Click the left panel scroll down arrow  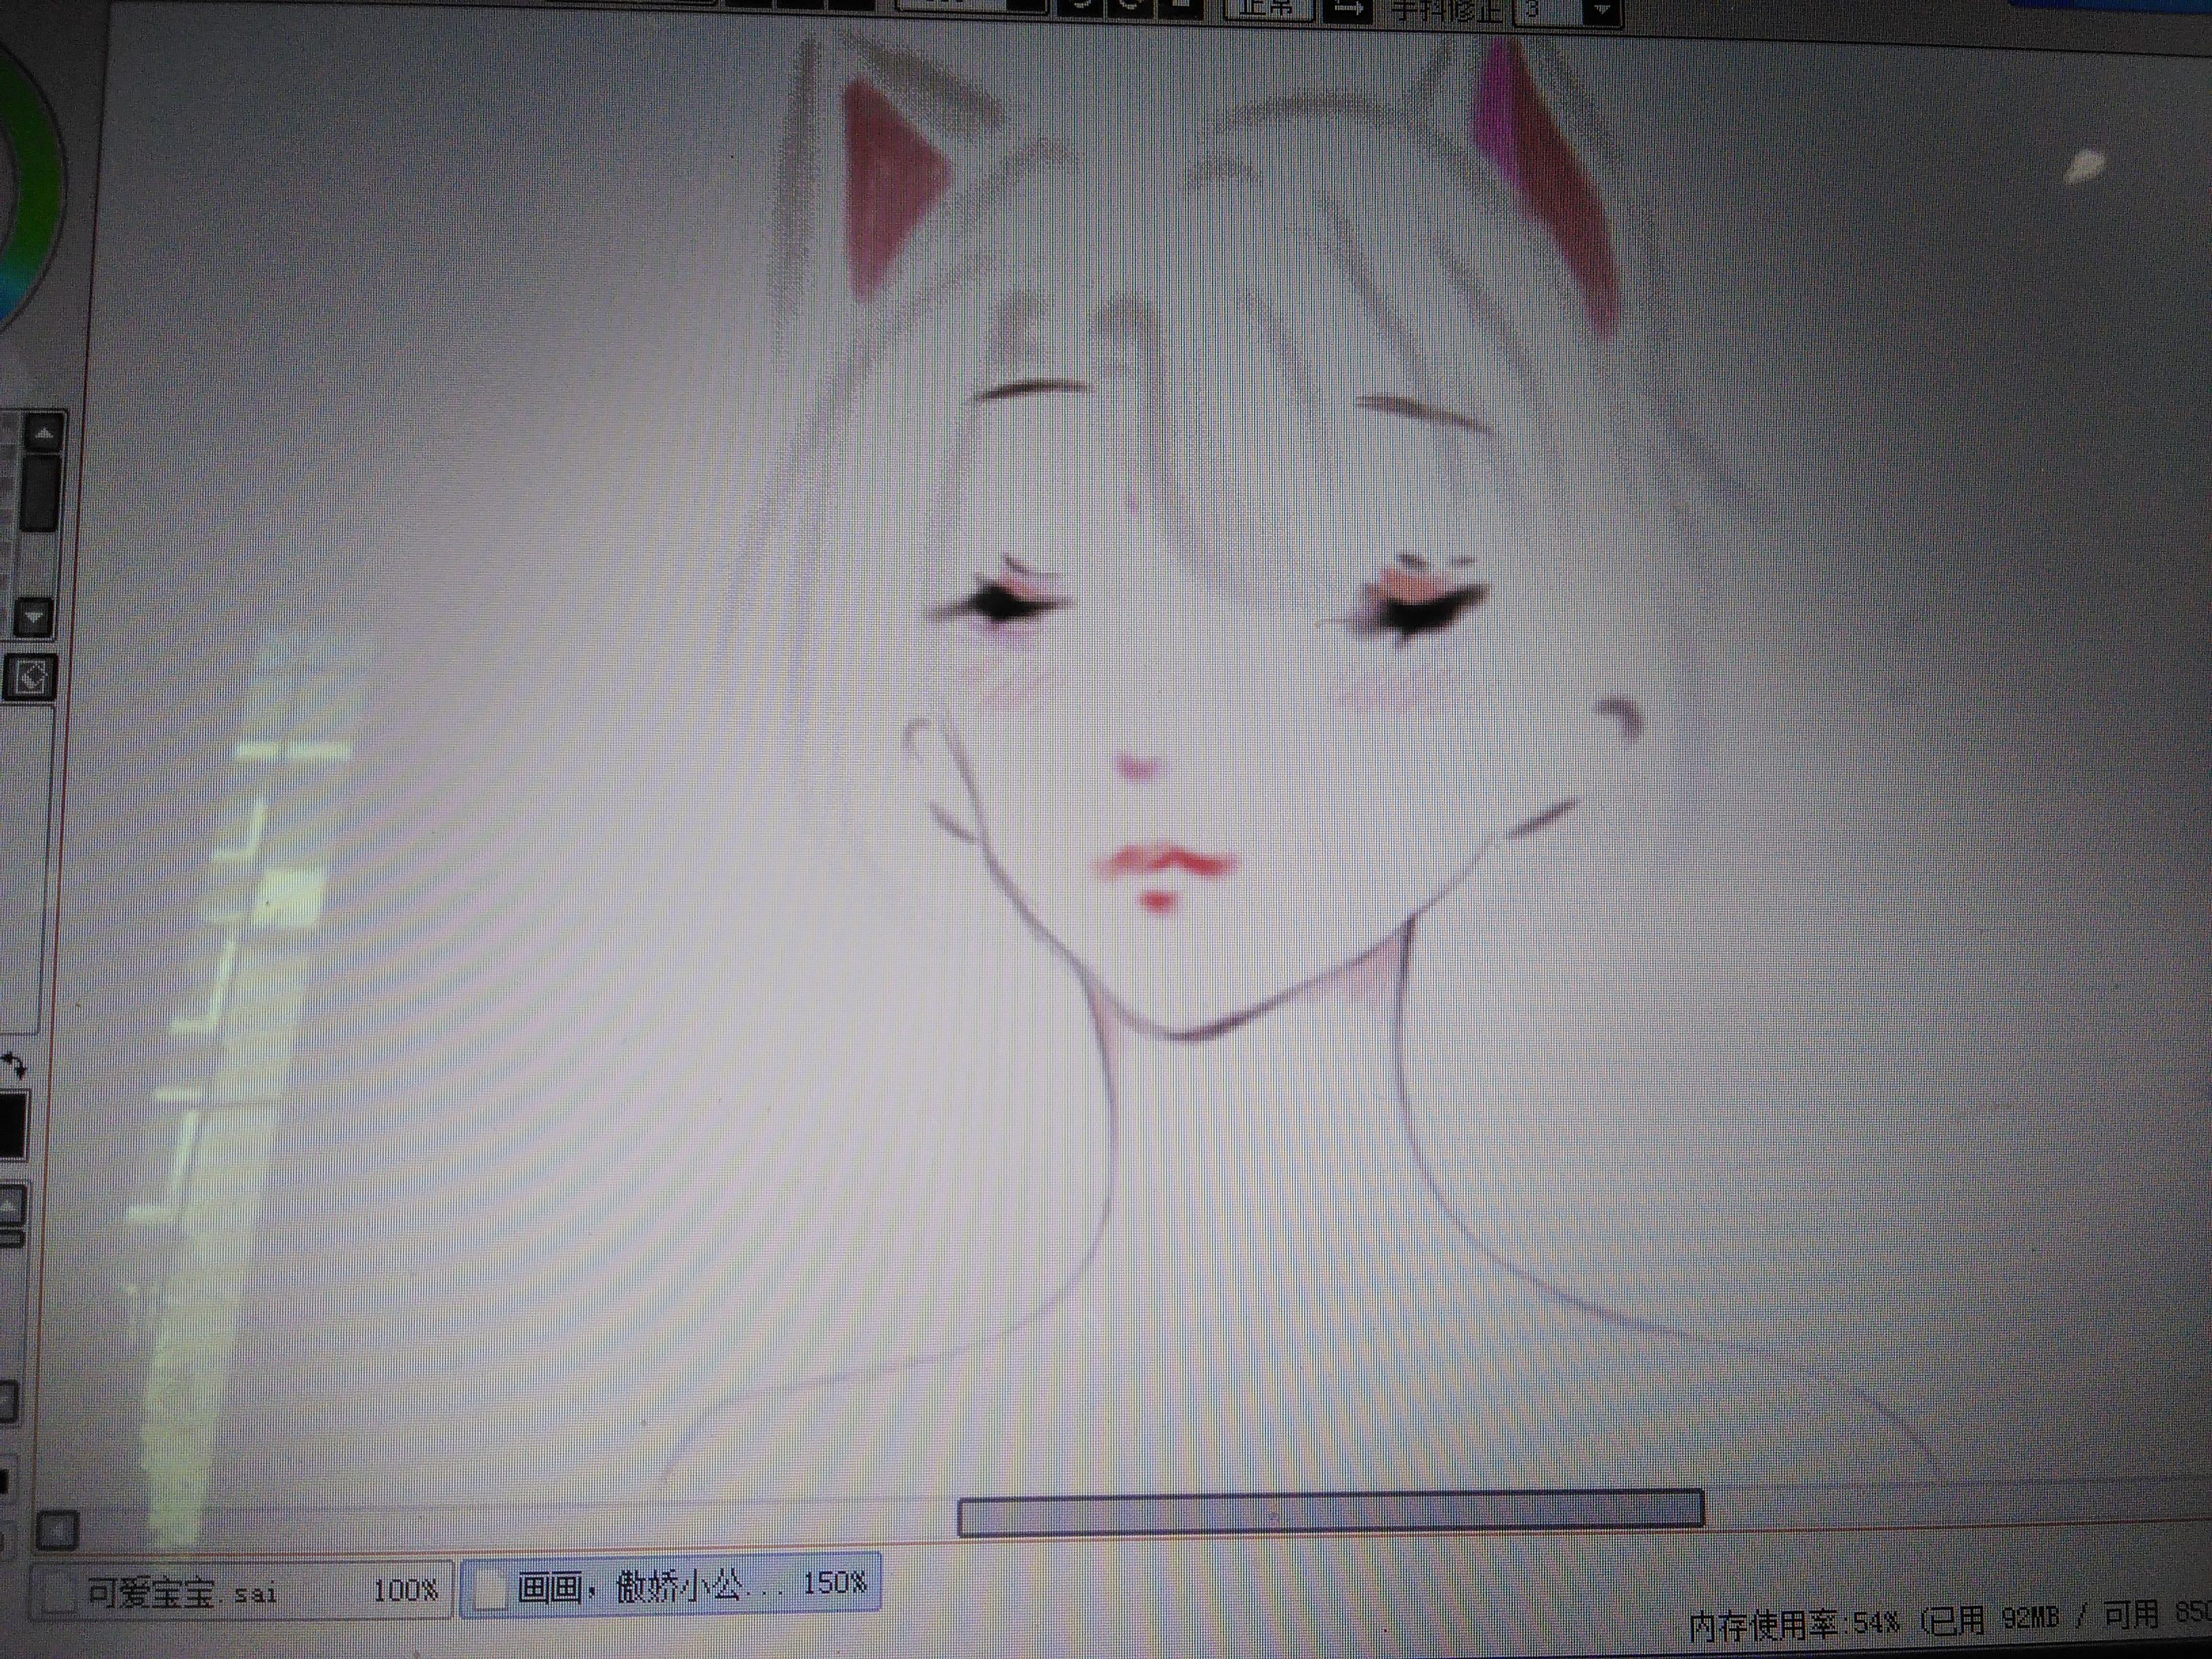point(35,617)
